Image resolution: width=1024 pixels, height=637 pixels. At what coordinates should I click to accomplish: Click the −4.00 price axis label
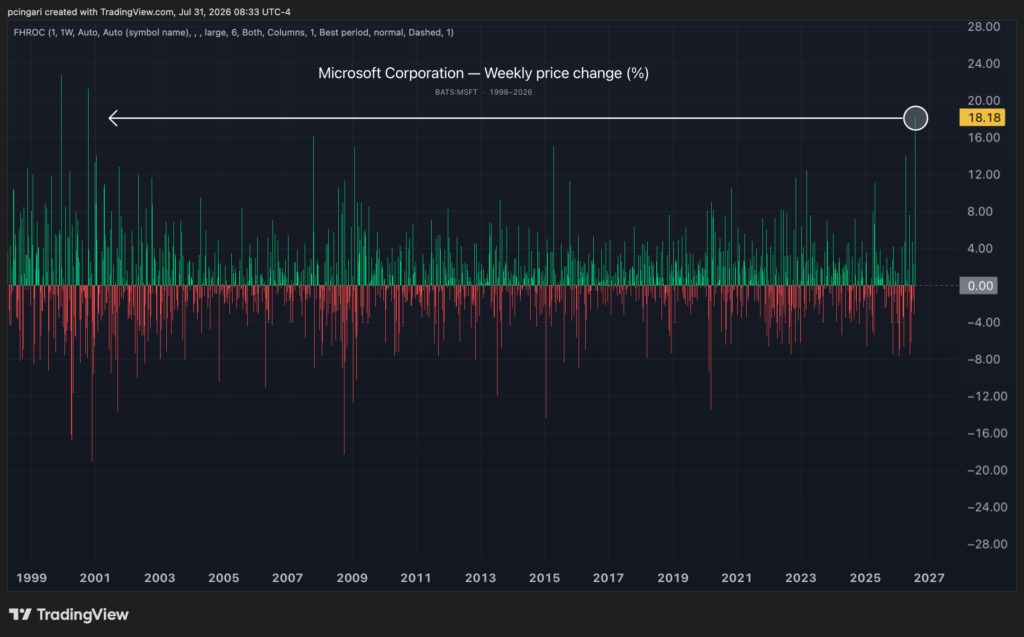pyautogui.click(x=984, y=322)
